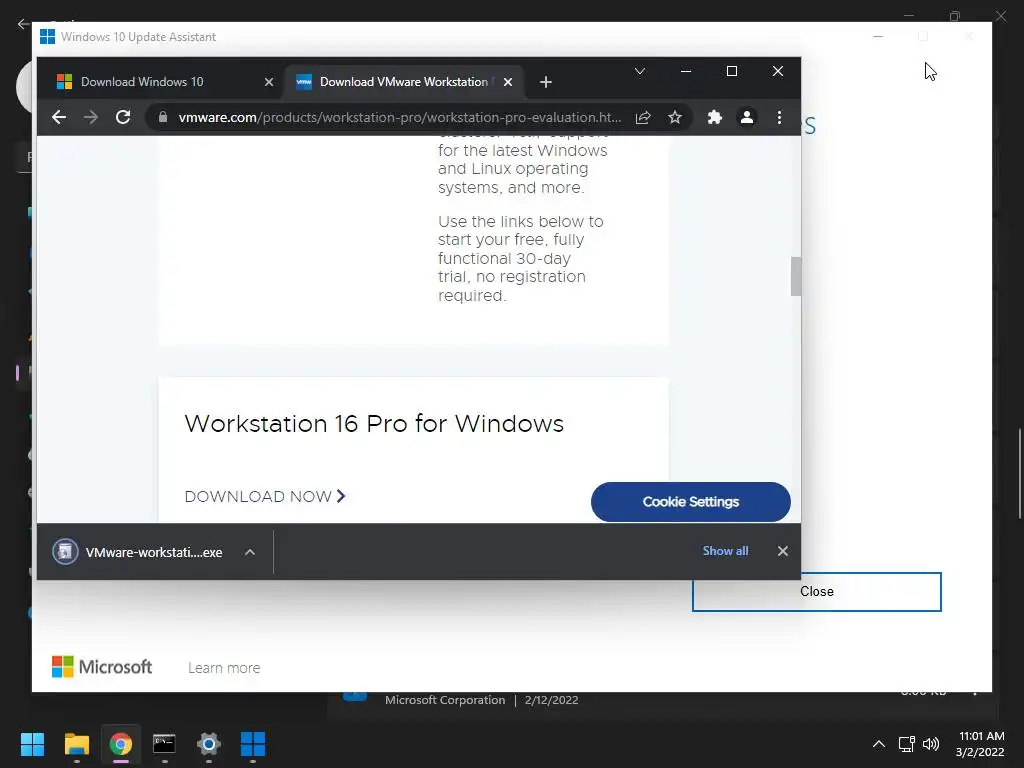The width and height of the screenshot is (1024, 768).
Task: Click DOWNLOAD NOW for Workstation 16 Pro
Action: click(x=265, y=496)
